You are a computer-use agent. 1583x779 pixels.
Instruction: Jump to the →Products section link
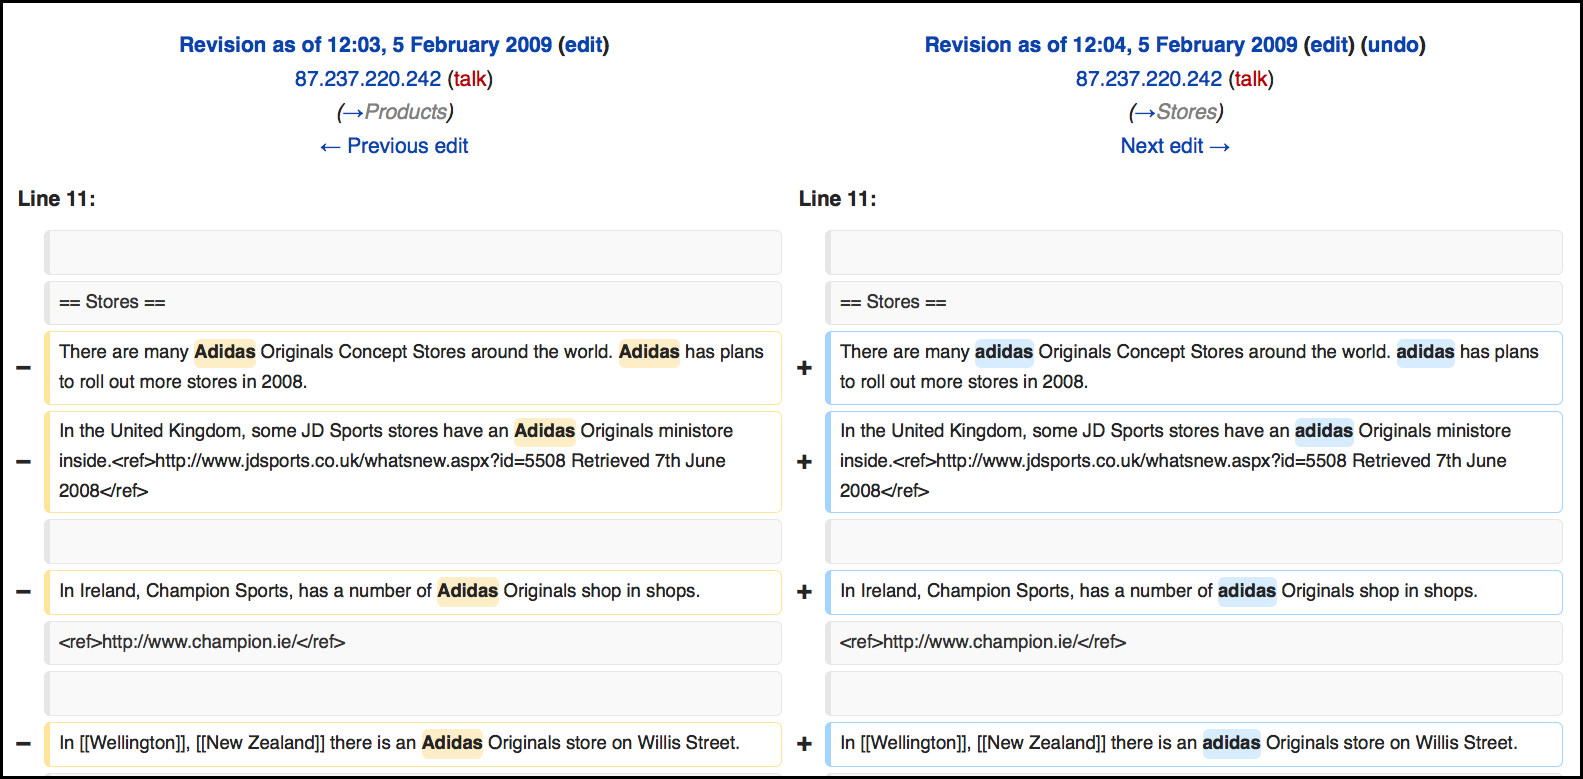395,112
